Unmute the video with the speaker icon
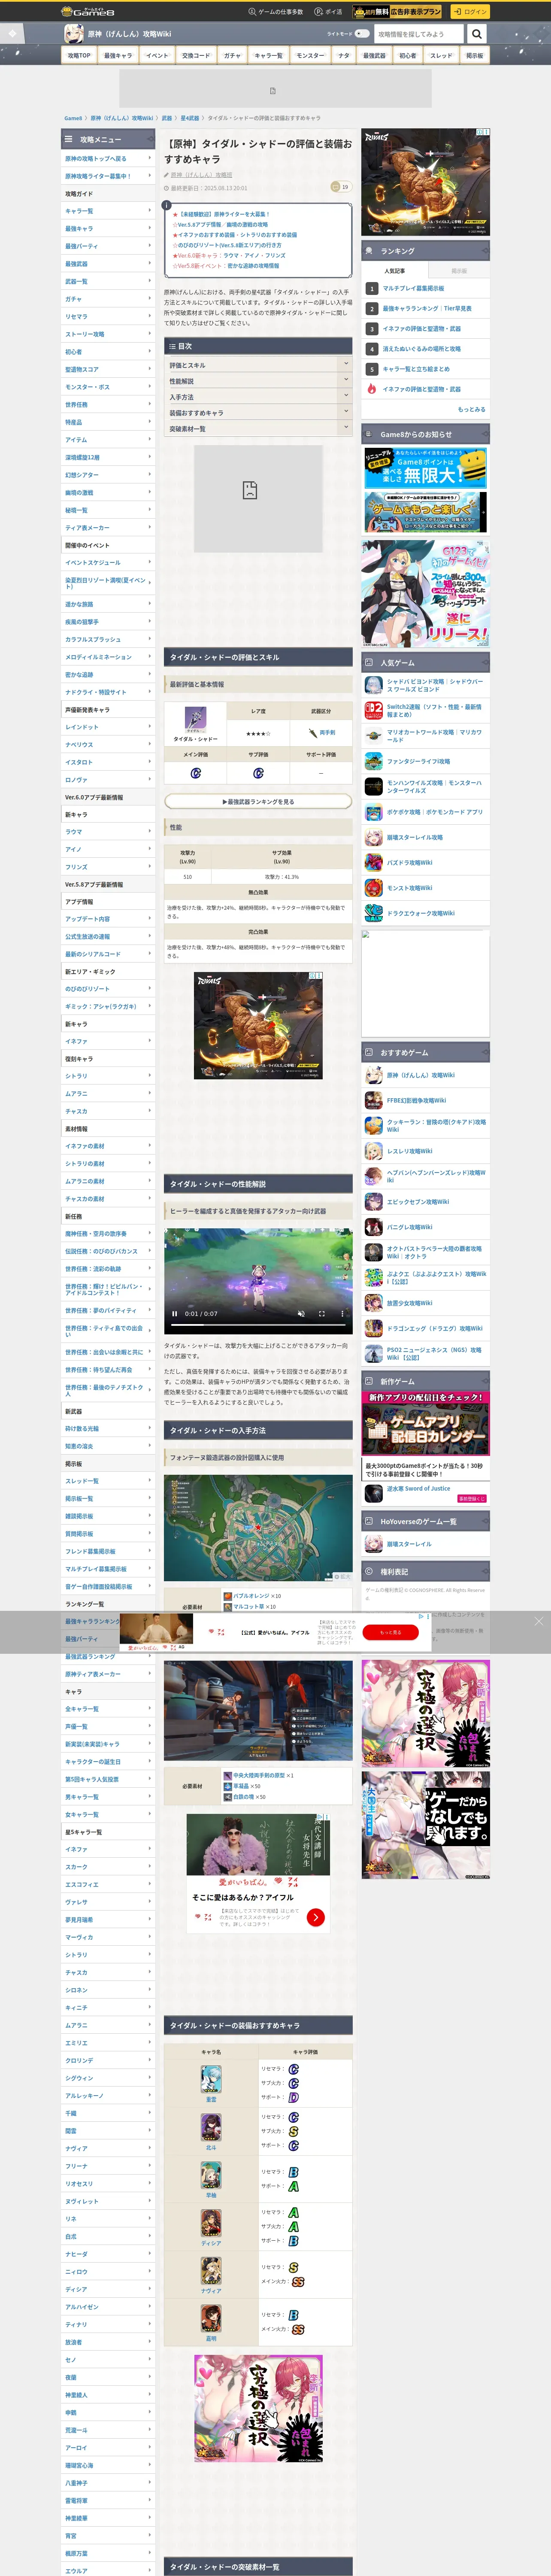551x2576 pixels. click(301, 1314)
